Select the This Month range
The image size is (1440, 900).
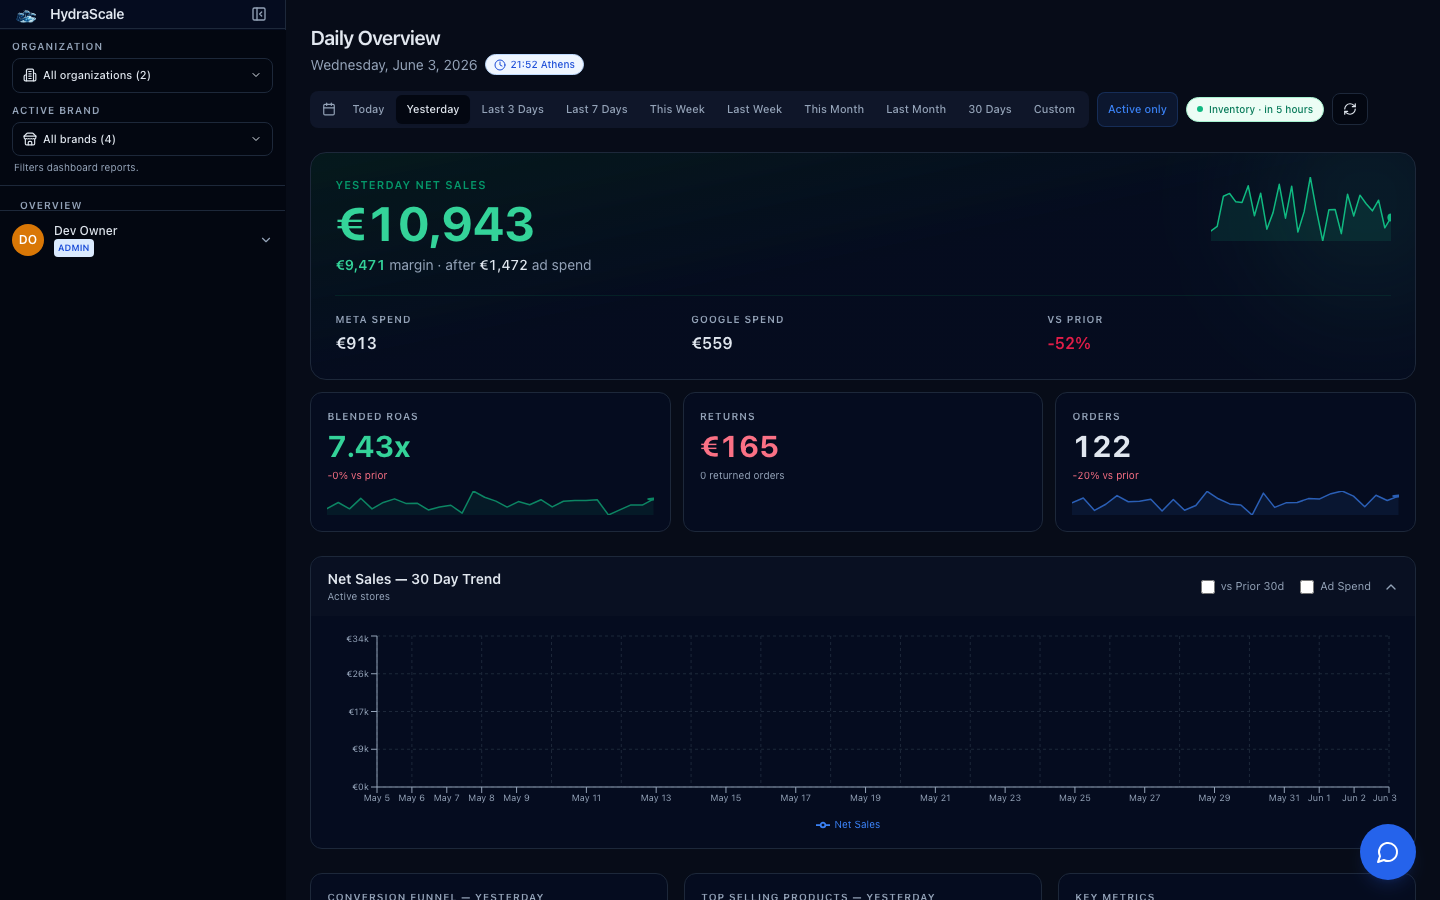834,109
